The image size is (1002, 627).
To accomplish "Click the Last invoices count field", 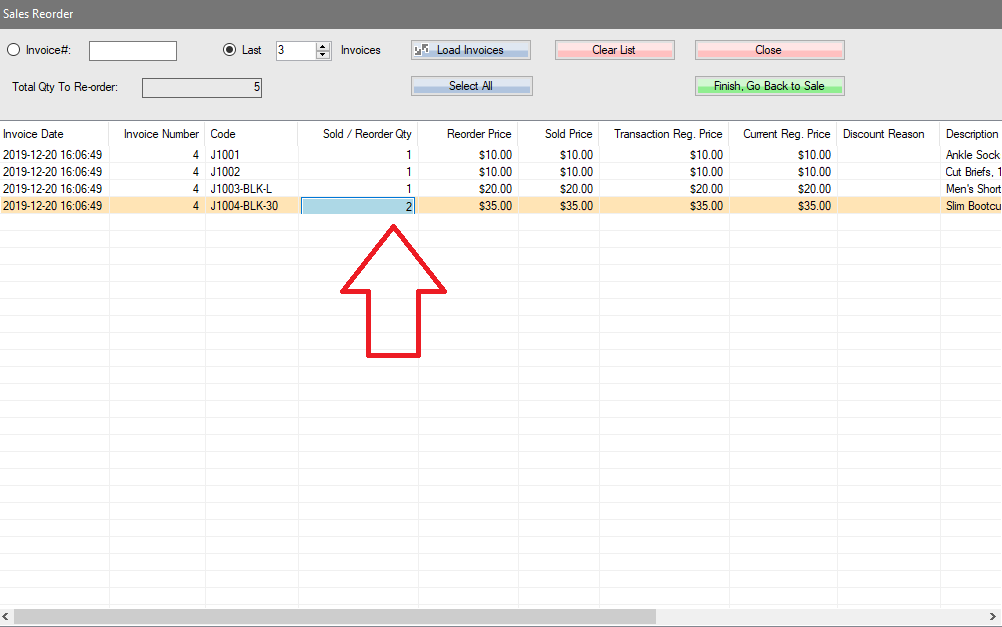I will (296, 50).
